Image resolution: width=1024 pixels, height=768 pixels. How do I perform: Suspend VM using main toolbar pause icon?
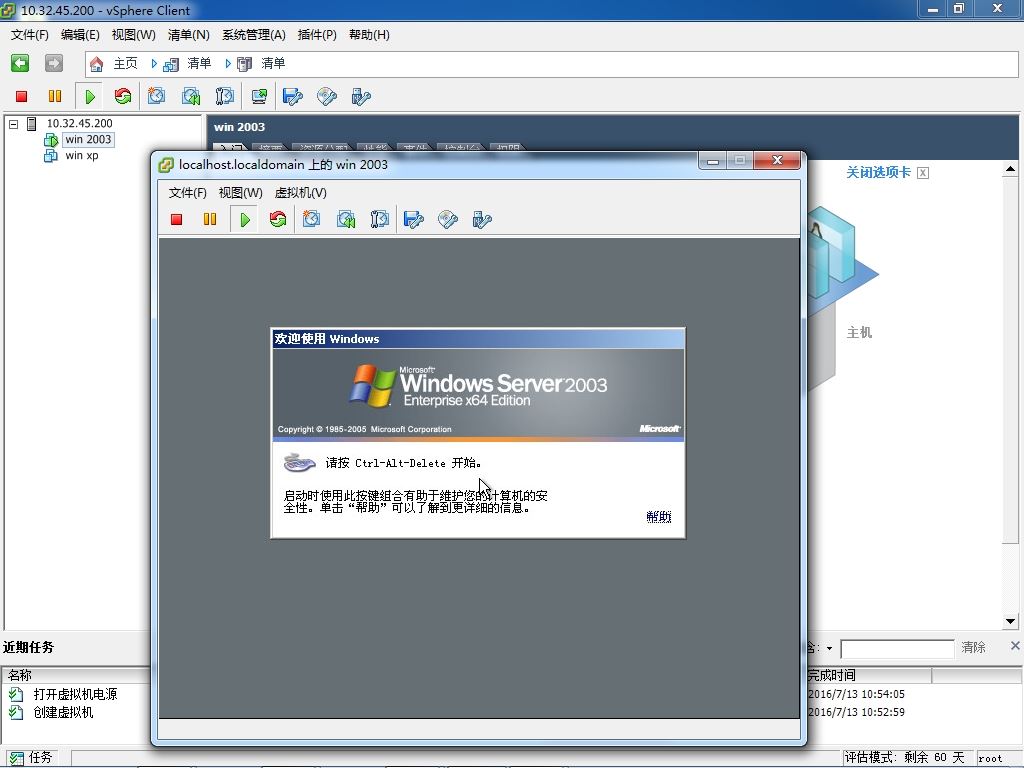click(55, 97)
